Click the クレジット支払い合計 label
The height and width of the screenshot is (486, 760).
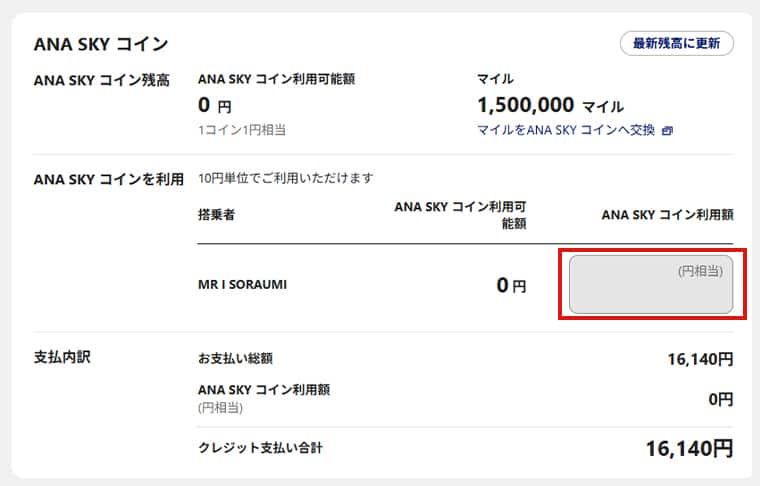pos(260,447)
